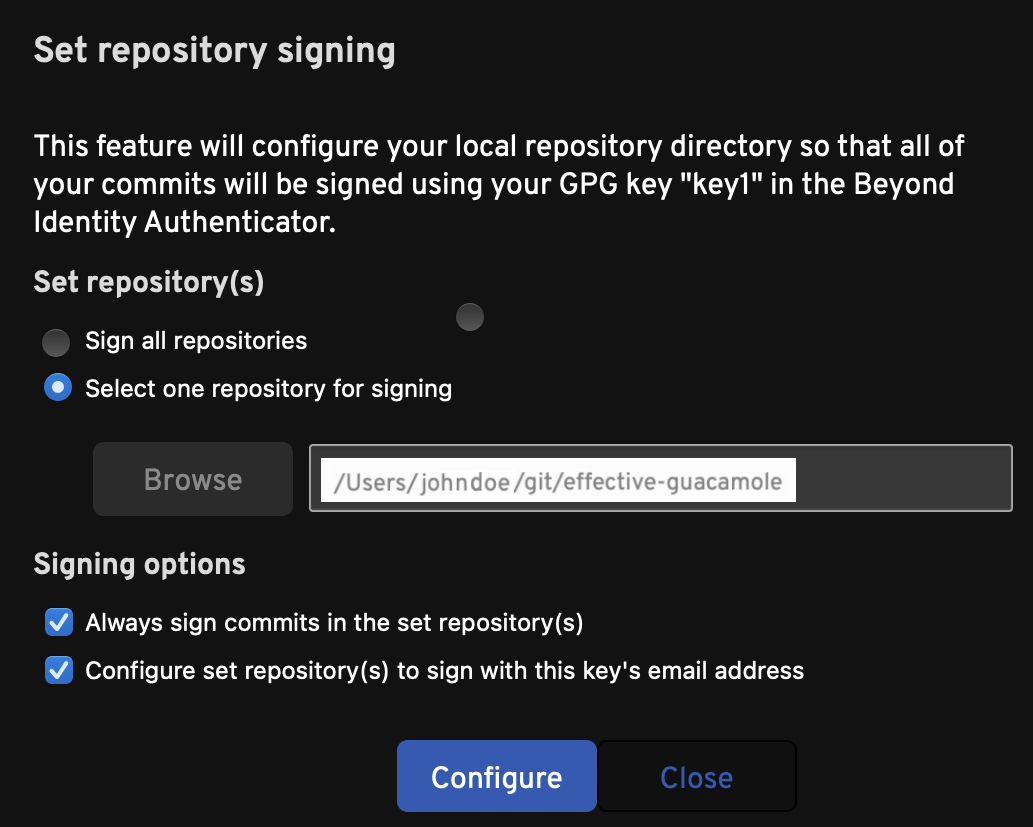
Task: Click the "Always sign commits" option label
Action: [x=334, y=623]
